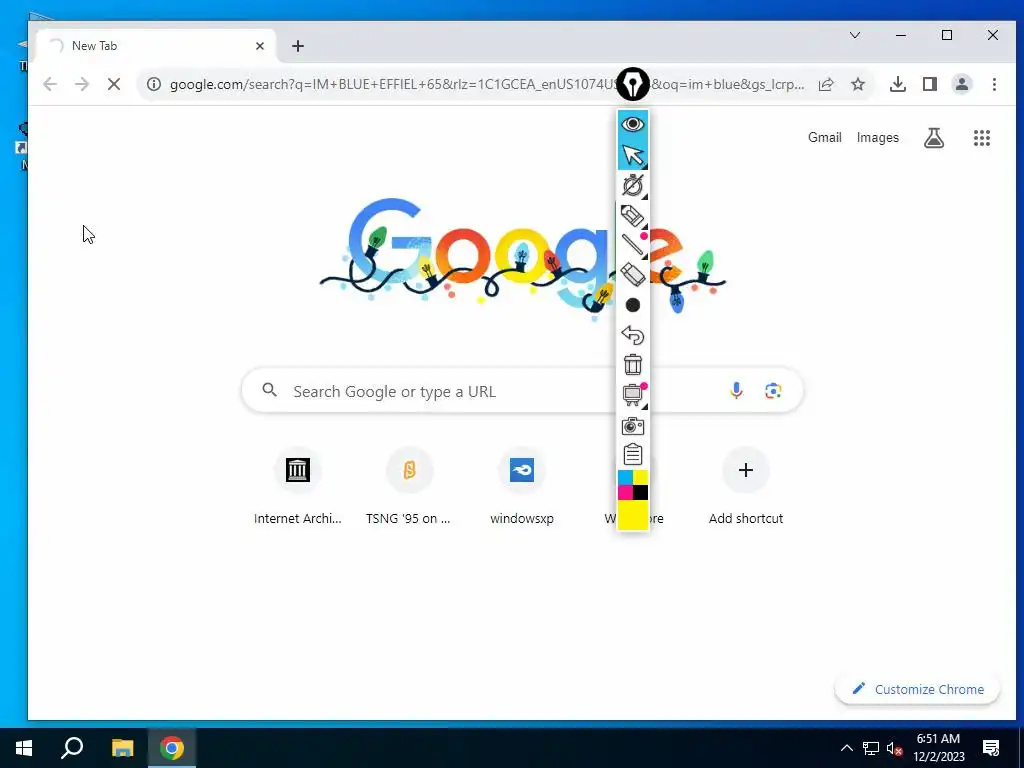The height and width of the screenshot is (768, 1024).
Task: Toggle ink visibility with the eye icon
Action: pos(632,124)
